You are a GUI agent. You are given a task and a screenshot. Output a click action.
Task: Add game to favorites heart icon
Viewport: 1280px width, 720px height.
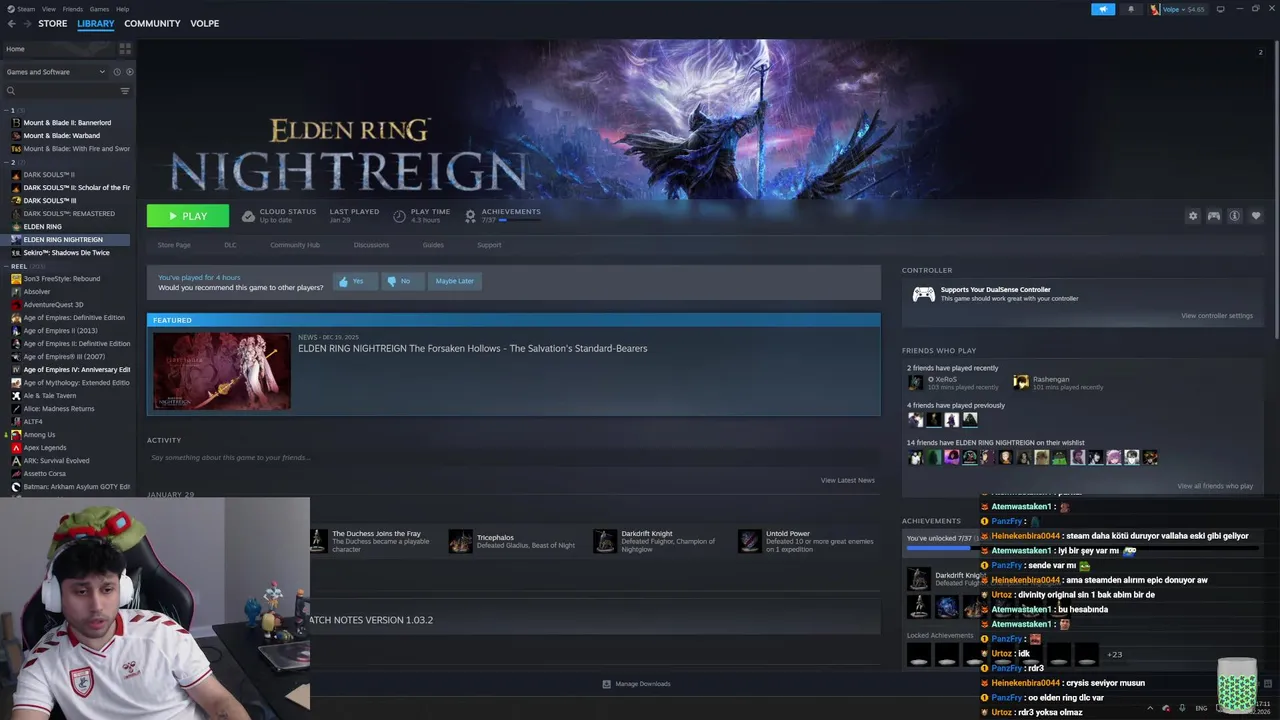coord(1256,216)
